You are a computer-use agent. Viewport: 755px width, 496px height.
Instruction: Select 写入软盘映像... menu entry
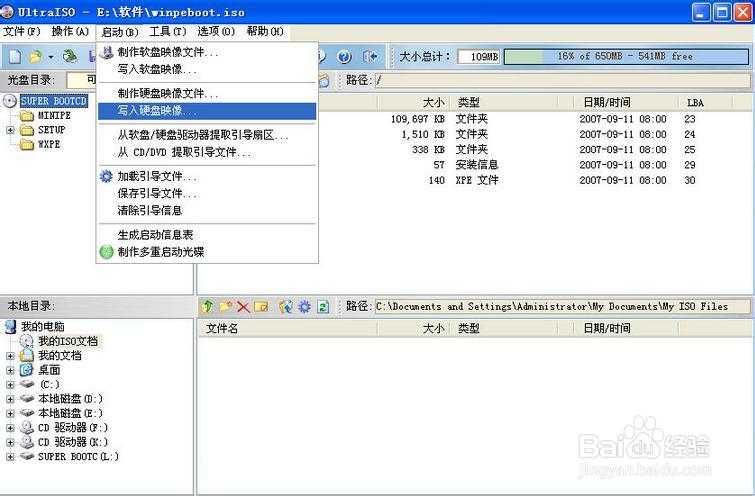pyautogui.click(x=207, y=69)
